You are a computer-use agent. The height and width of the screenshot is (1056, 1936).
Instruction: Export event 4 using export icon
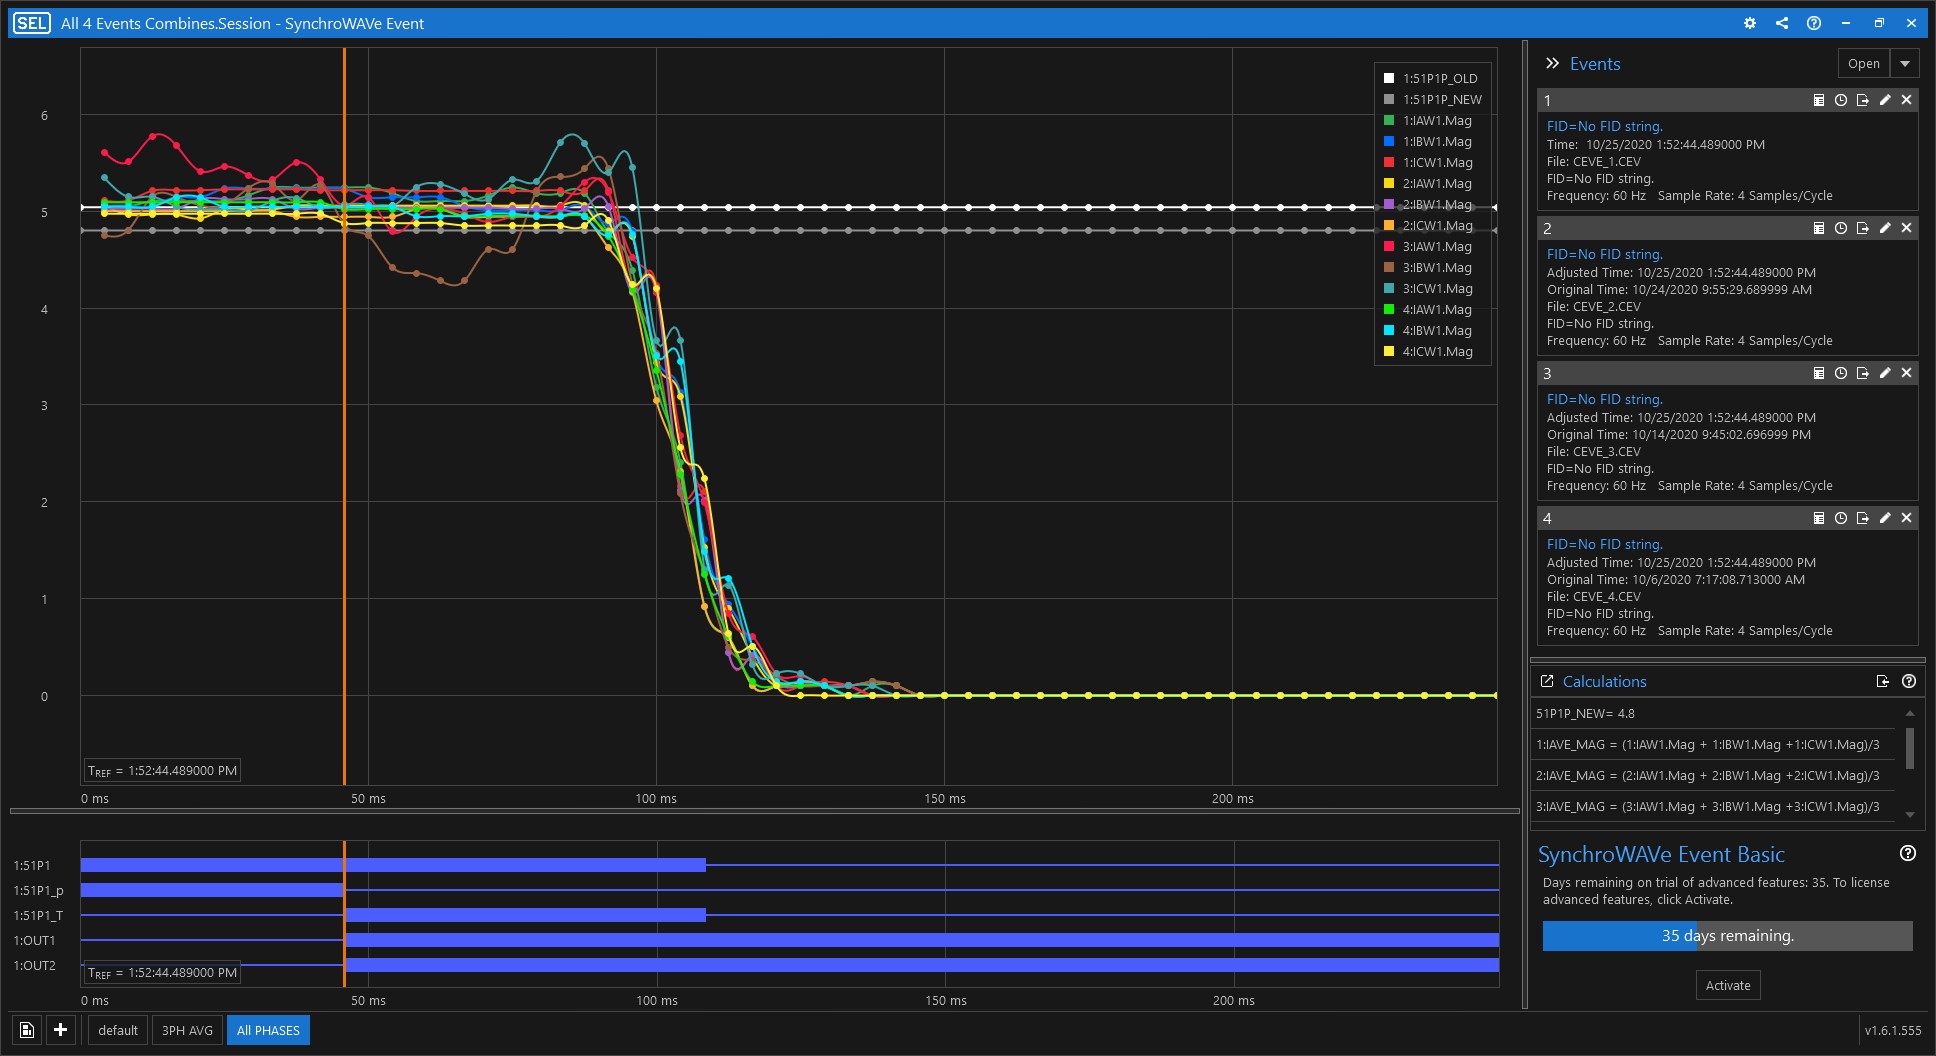tap(1863, 518)
